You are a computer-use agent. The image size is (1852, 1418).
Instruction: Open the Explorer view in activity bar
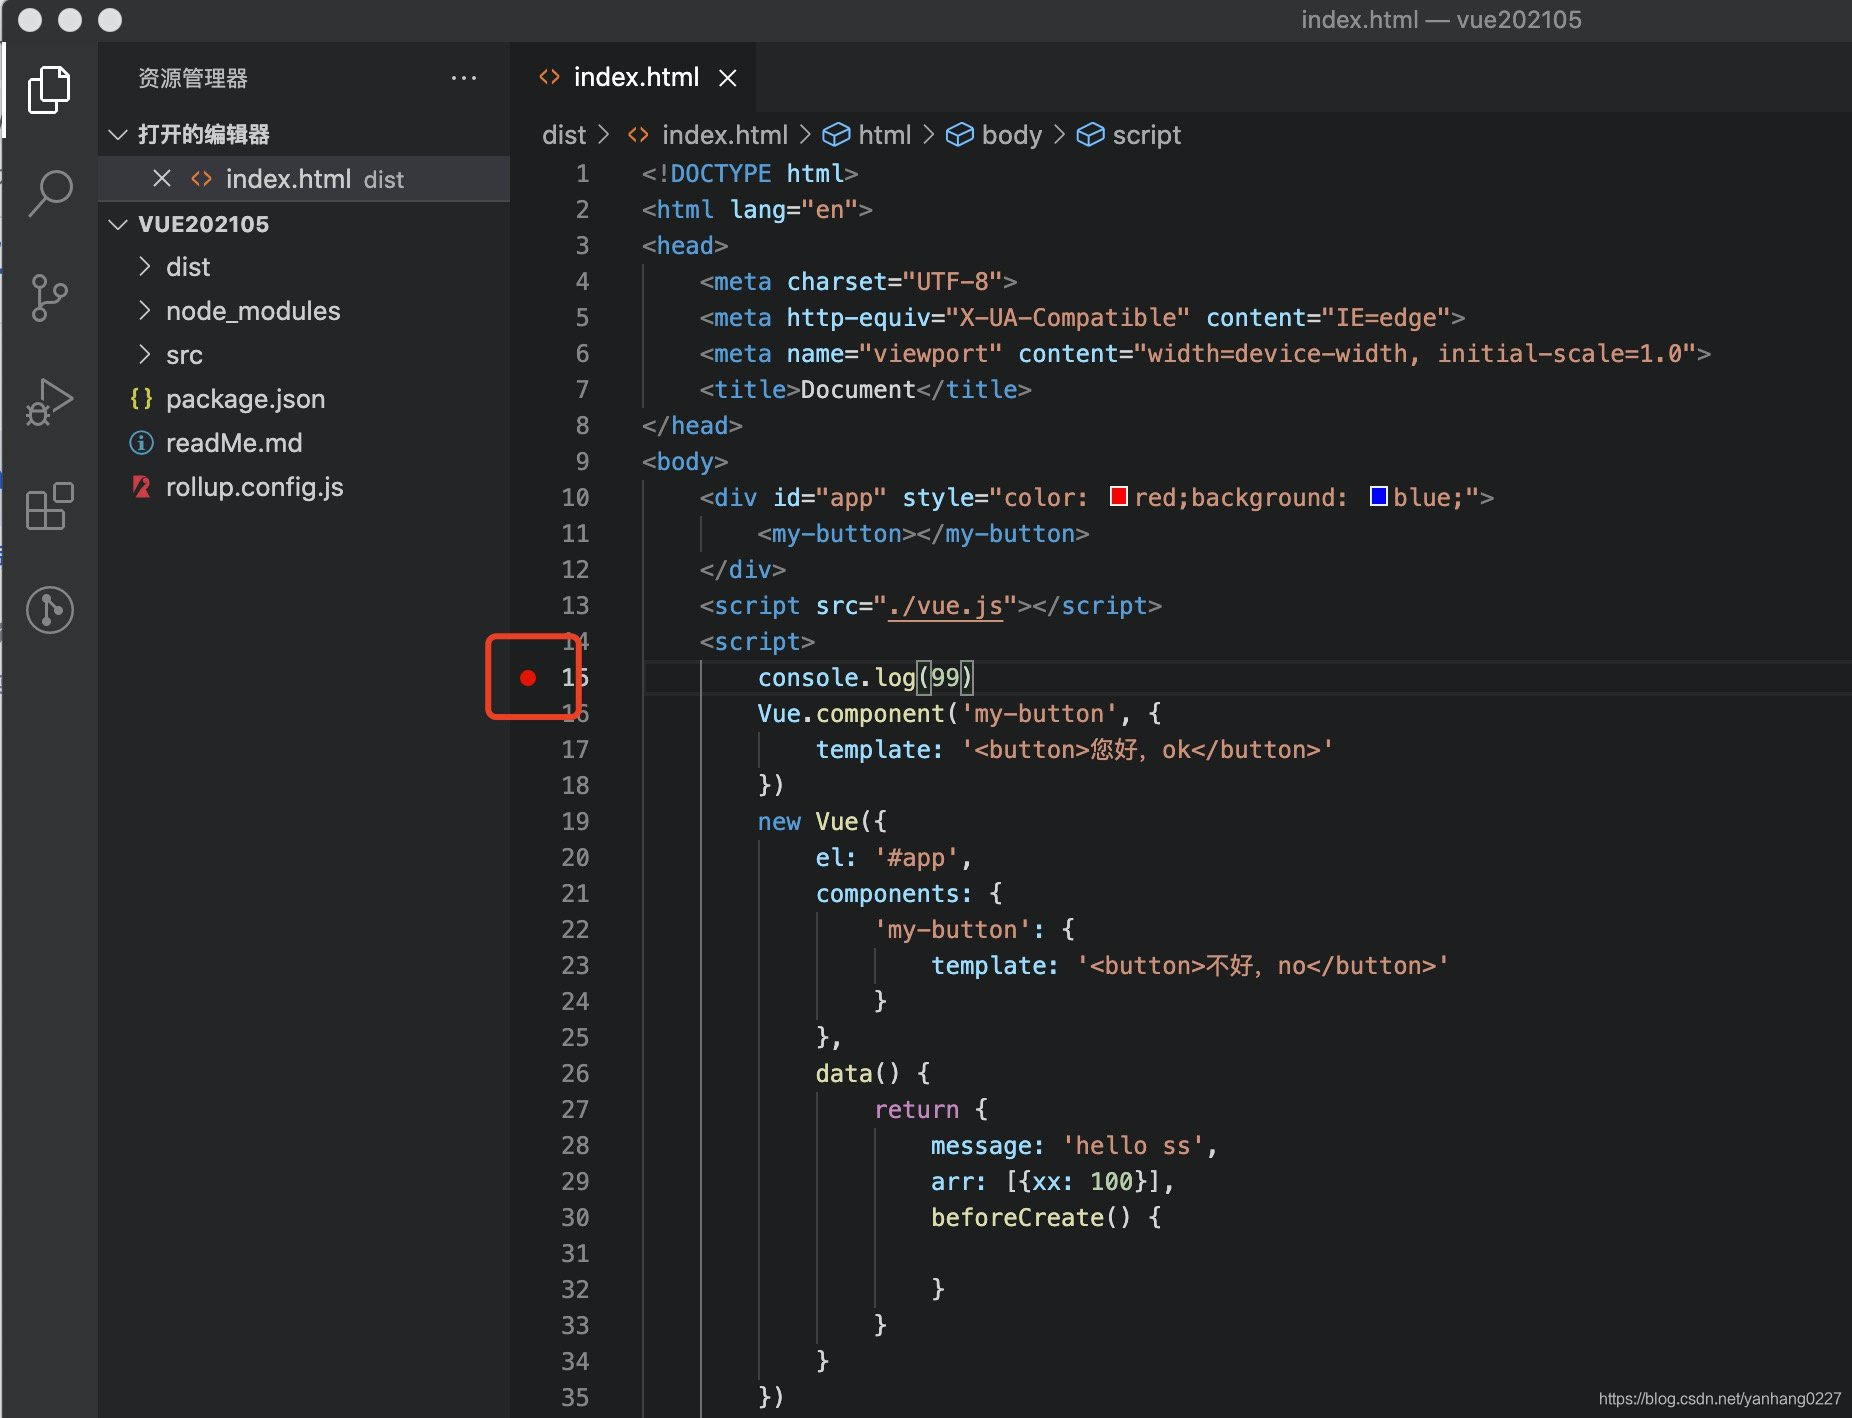coord(49,90)
